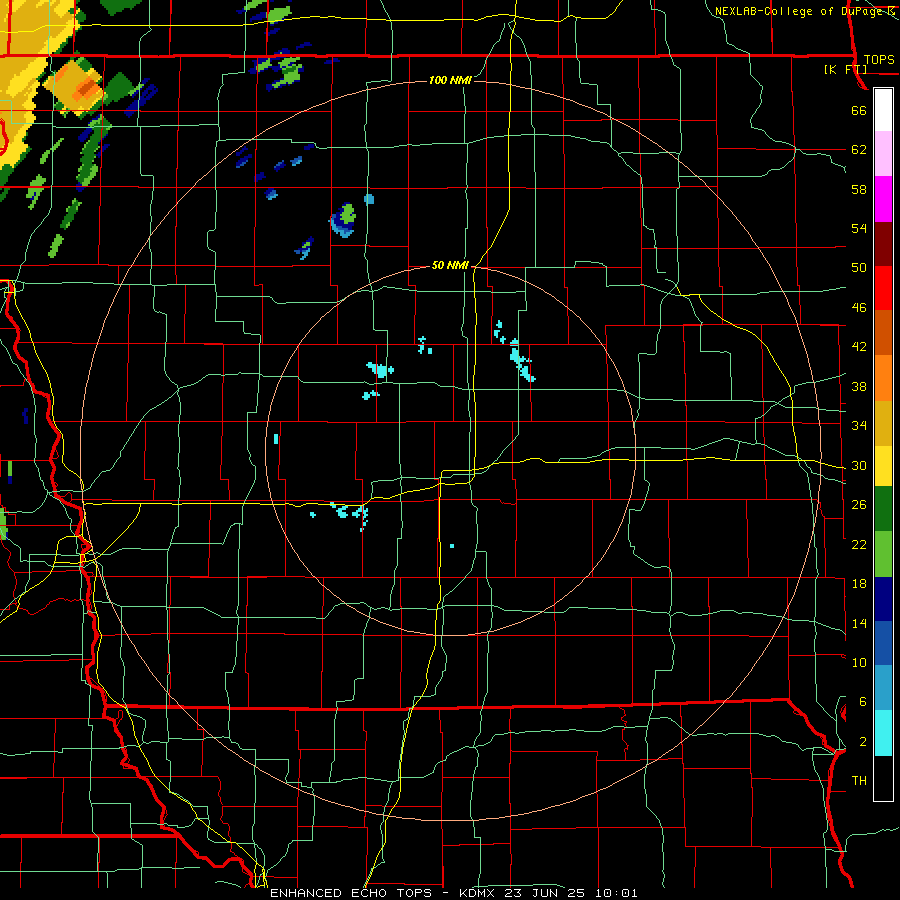Screen dimensions: 900x900
Task: Select the navy blue legend swatch
Action: pos(883,599)
